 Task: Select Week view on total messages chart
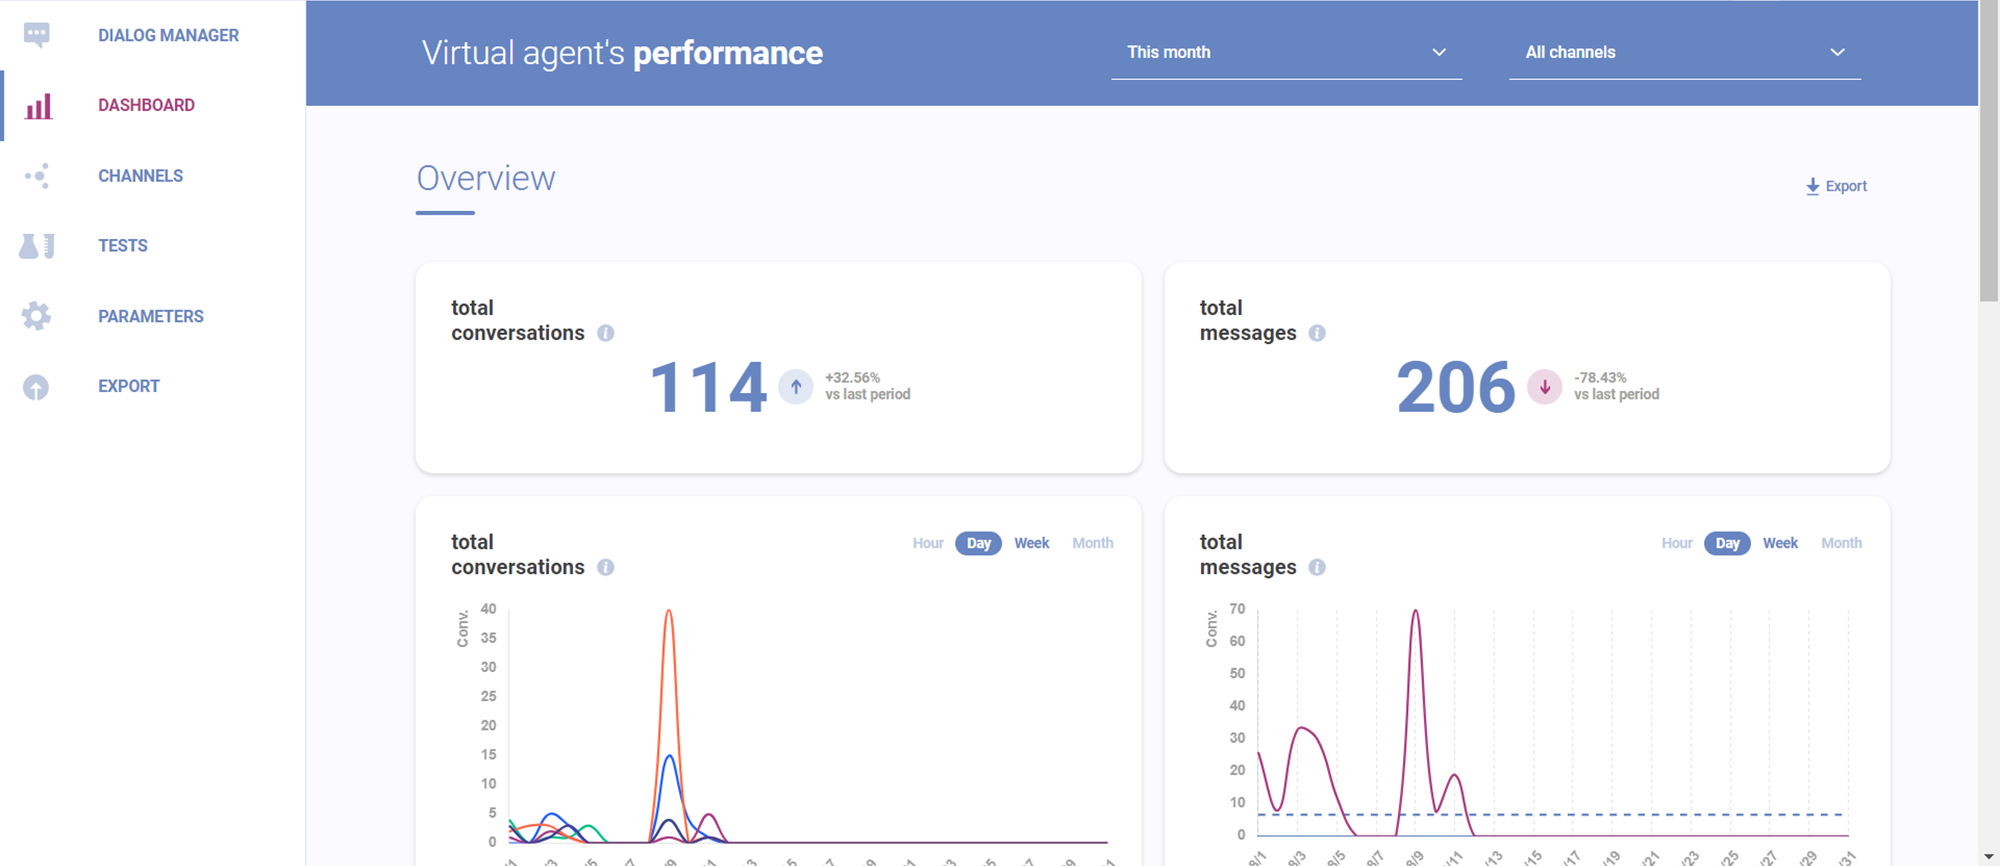point(1780,543)
